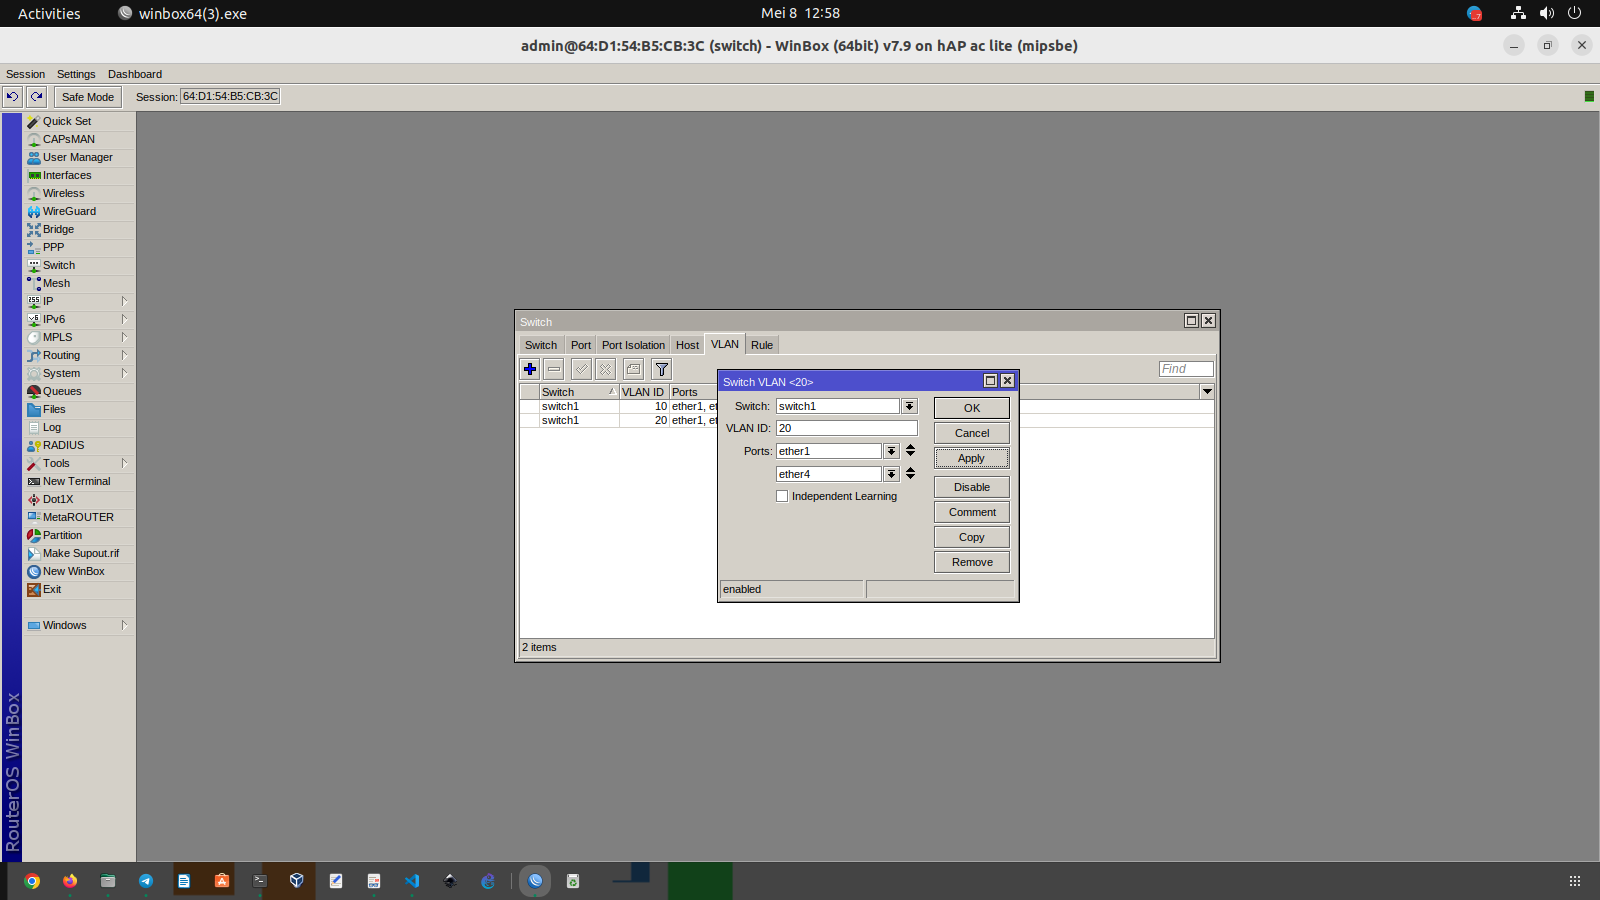Click the Remove (minus) toolbar icon in Switch window
This screenshot has height=900, width=1600.
(x=554, y=369)
